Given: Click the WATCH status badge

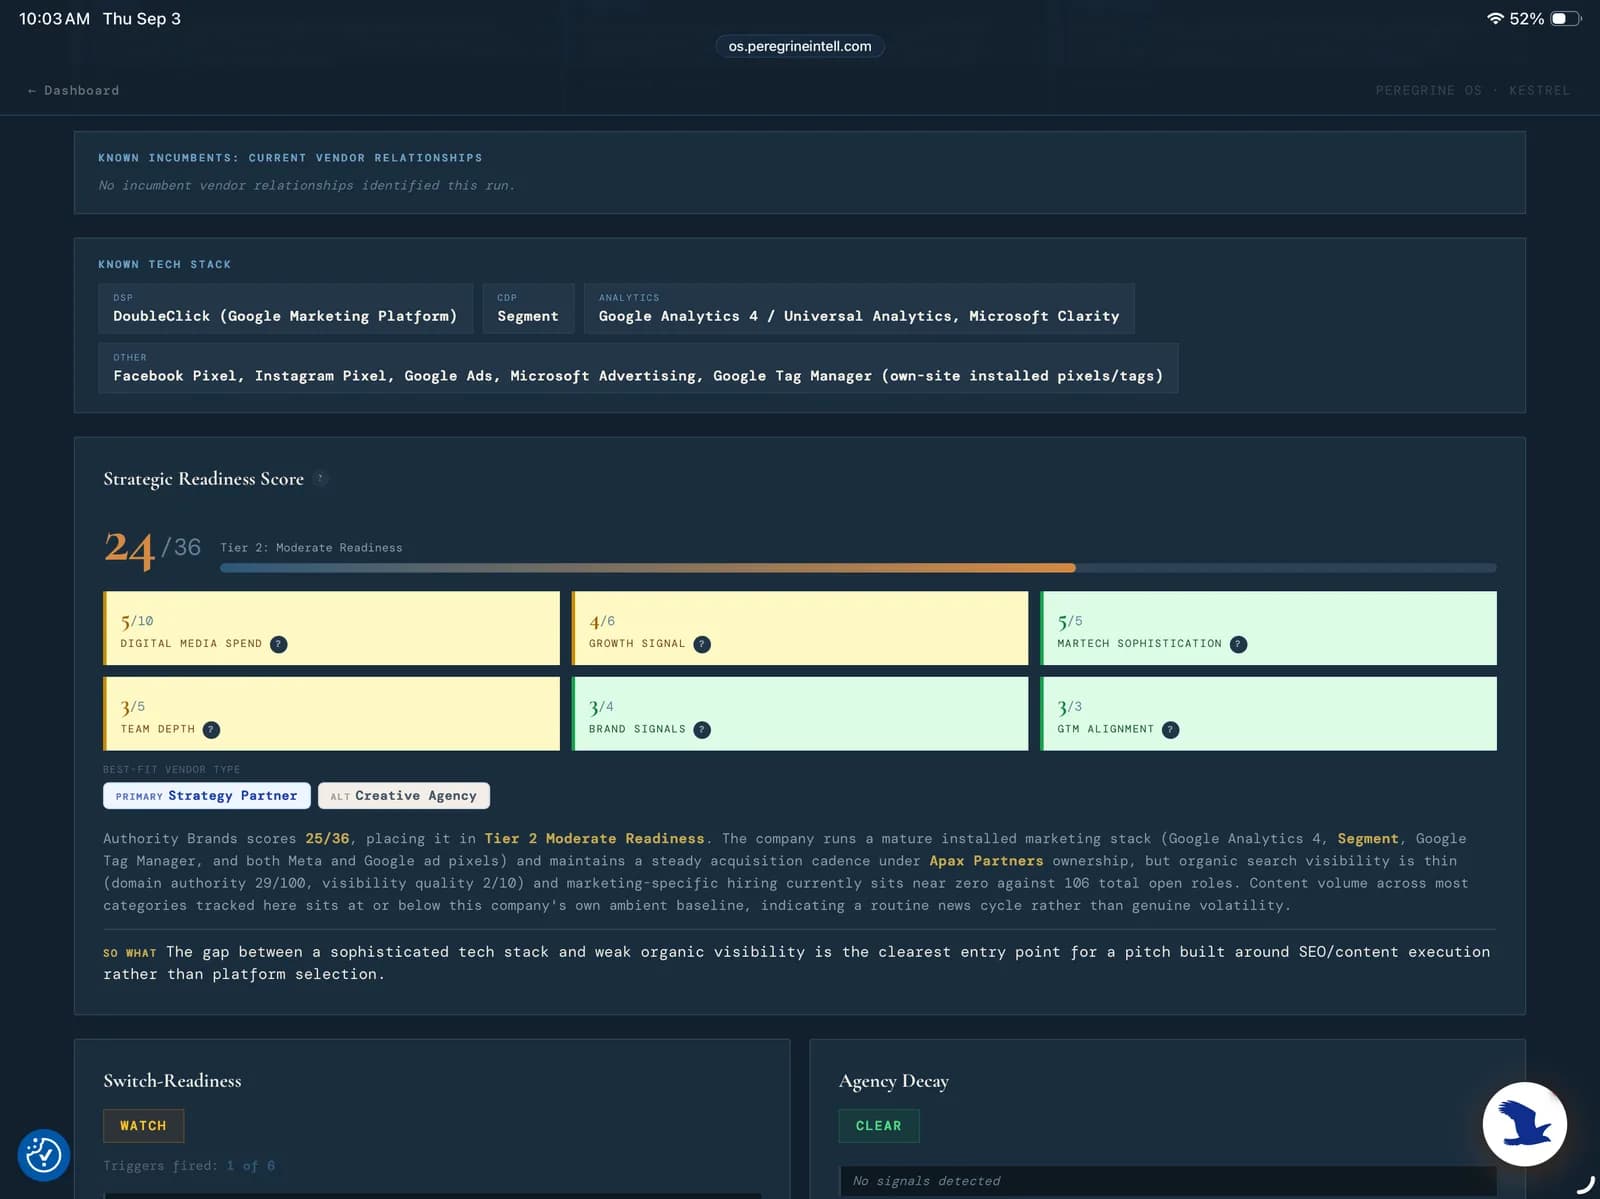Looking at the screenshot, I should (143, 1126).
